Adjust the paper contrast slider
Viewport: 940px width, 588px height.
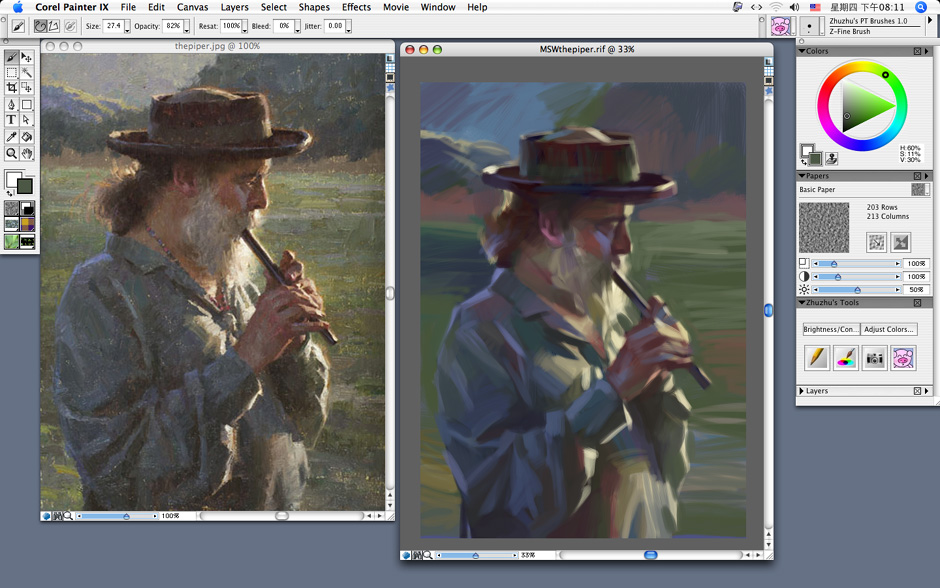point(857,277)
